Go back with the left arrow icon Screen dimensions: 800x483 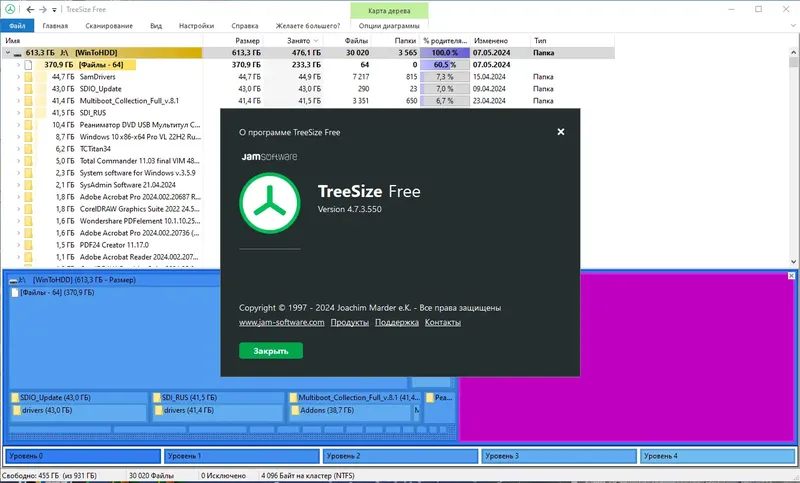click(x=30, y=9)
